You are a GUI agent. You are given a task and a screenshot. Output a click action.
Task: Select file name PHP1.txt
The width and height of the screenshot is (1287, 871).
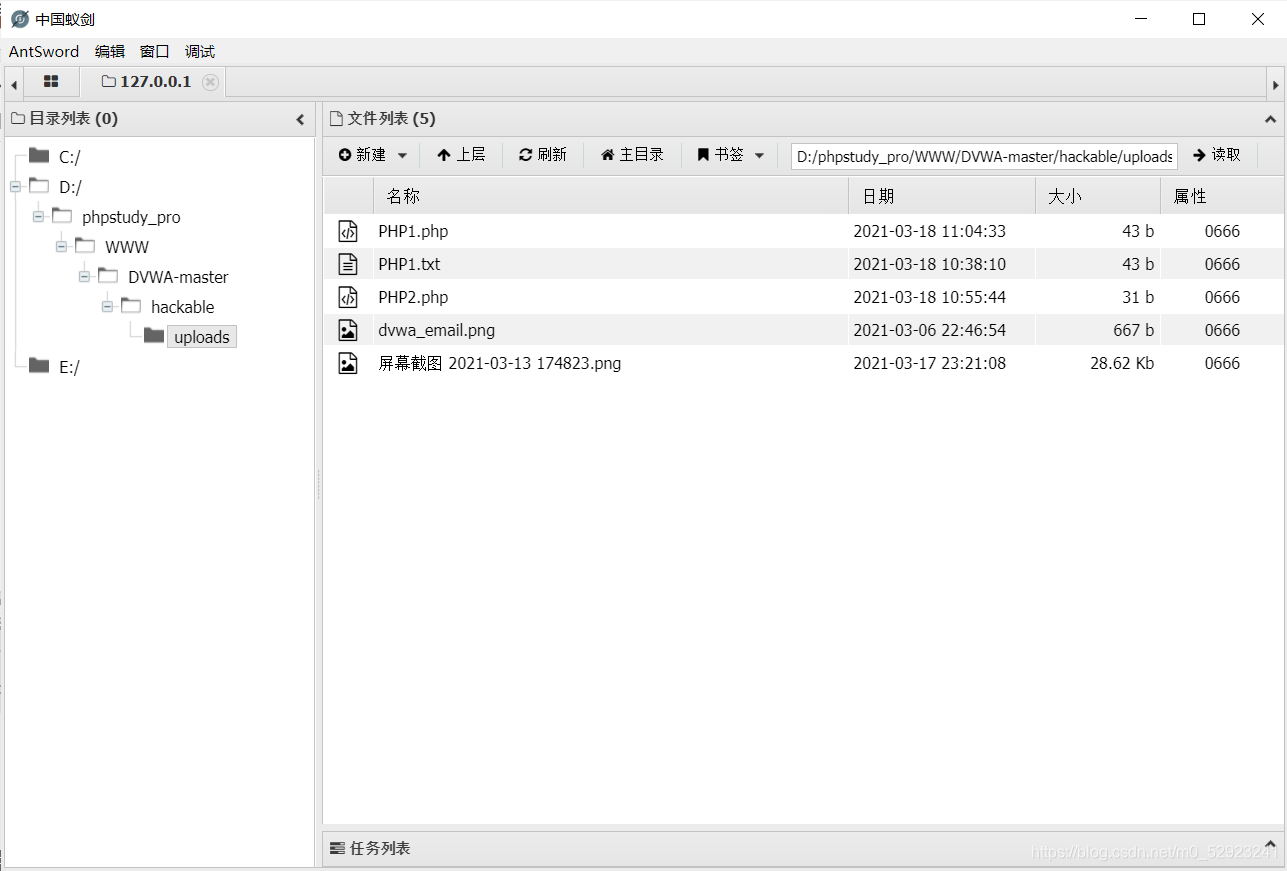click(x=409, y=265)
